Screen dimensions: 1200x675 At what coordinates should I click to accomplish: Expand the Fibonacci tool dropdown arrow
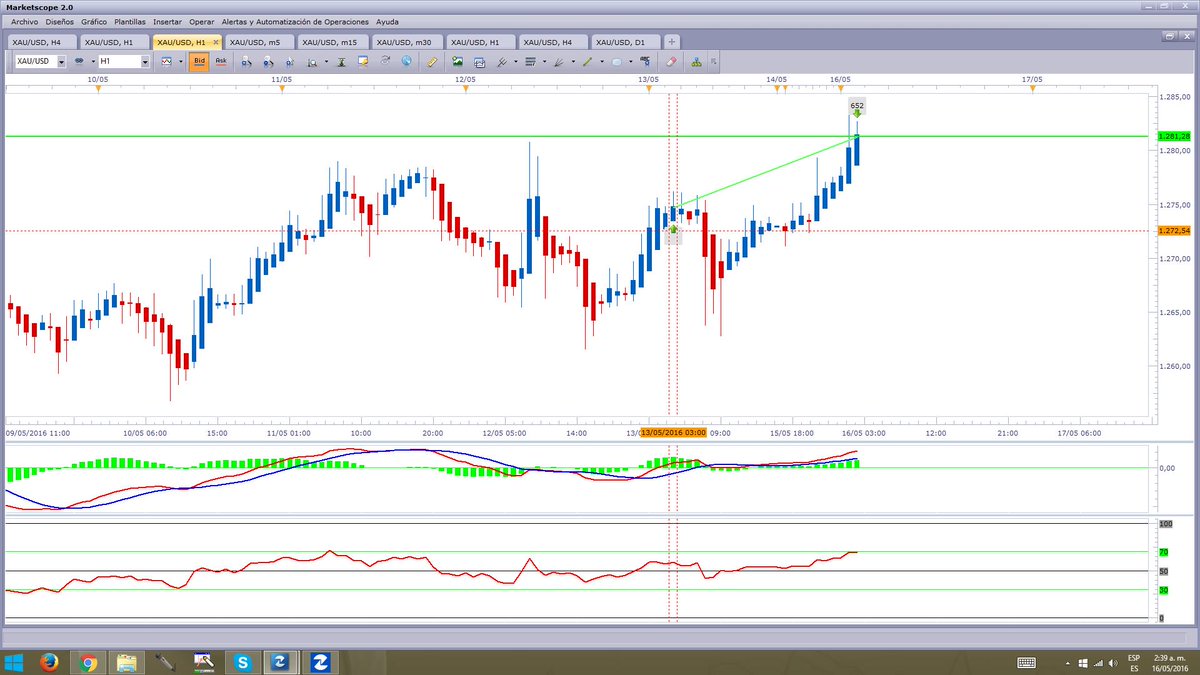tap(544, 61)
